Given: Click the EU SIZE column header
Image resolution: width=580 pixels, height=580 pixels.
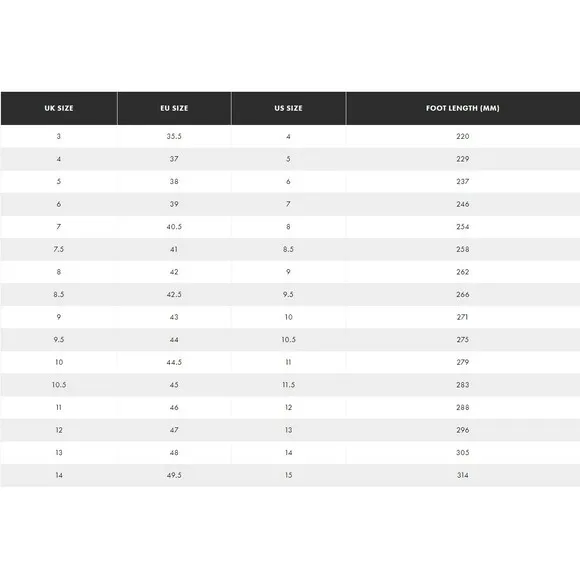Looking at the screenshot, I should pyautogui.click(x=174, y=108).
